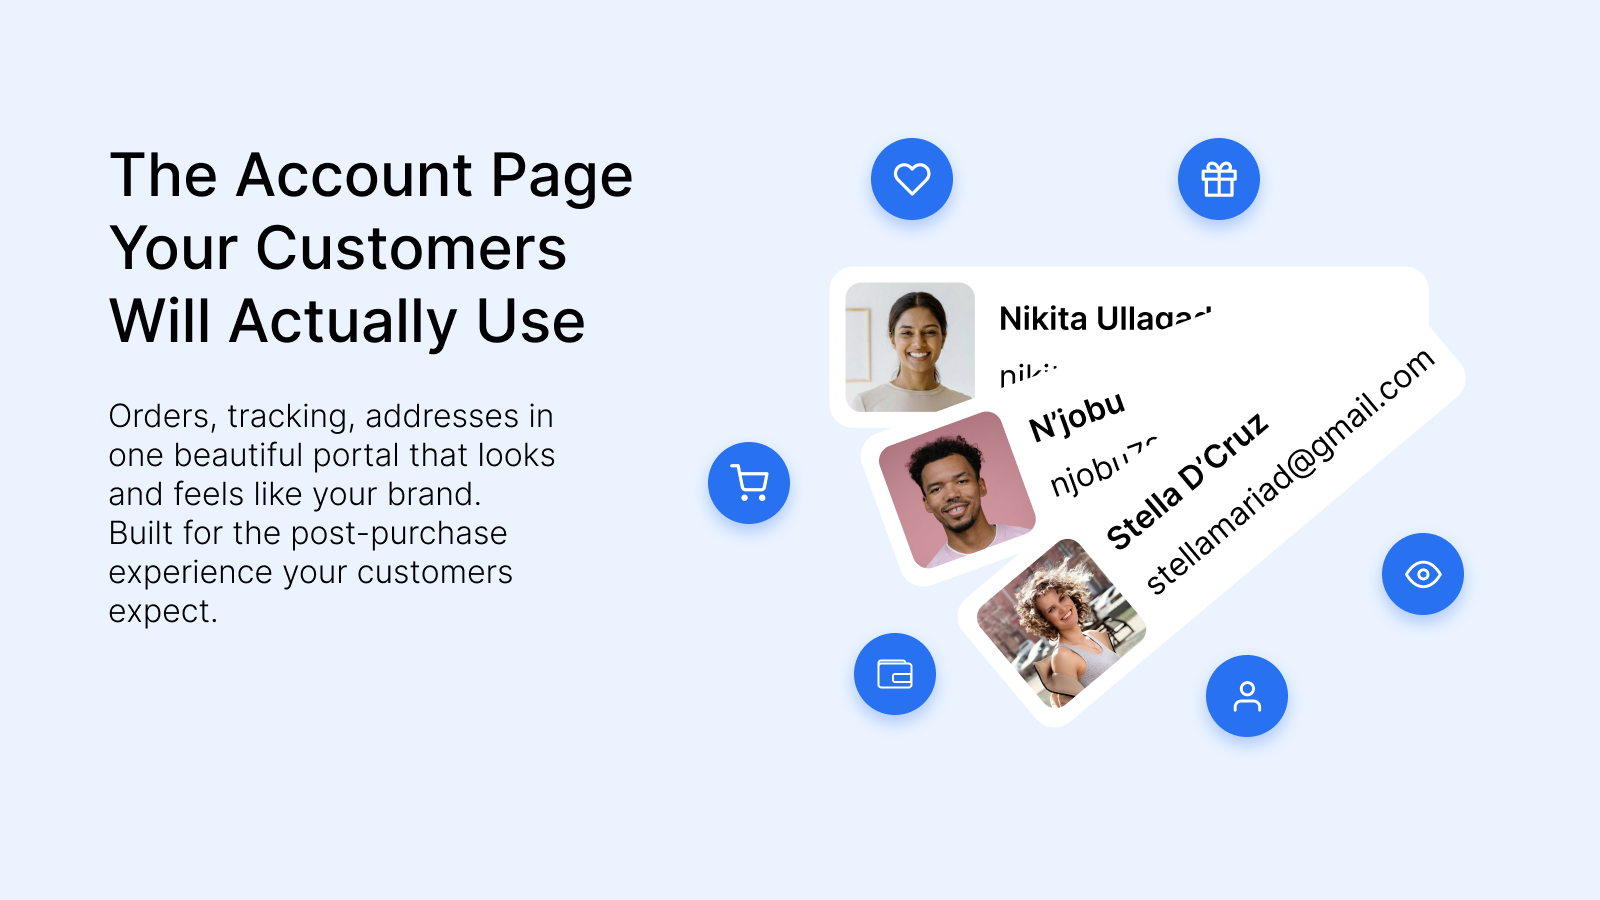Select N'jobu's profile photo
Image resolution: width=1600 pixels, height=900 pixels.
click(957, 490)
